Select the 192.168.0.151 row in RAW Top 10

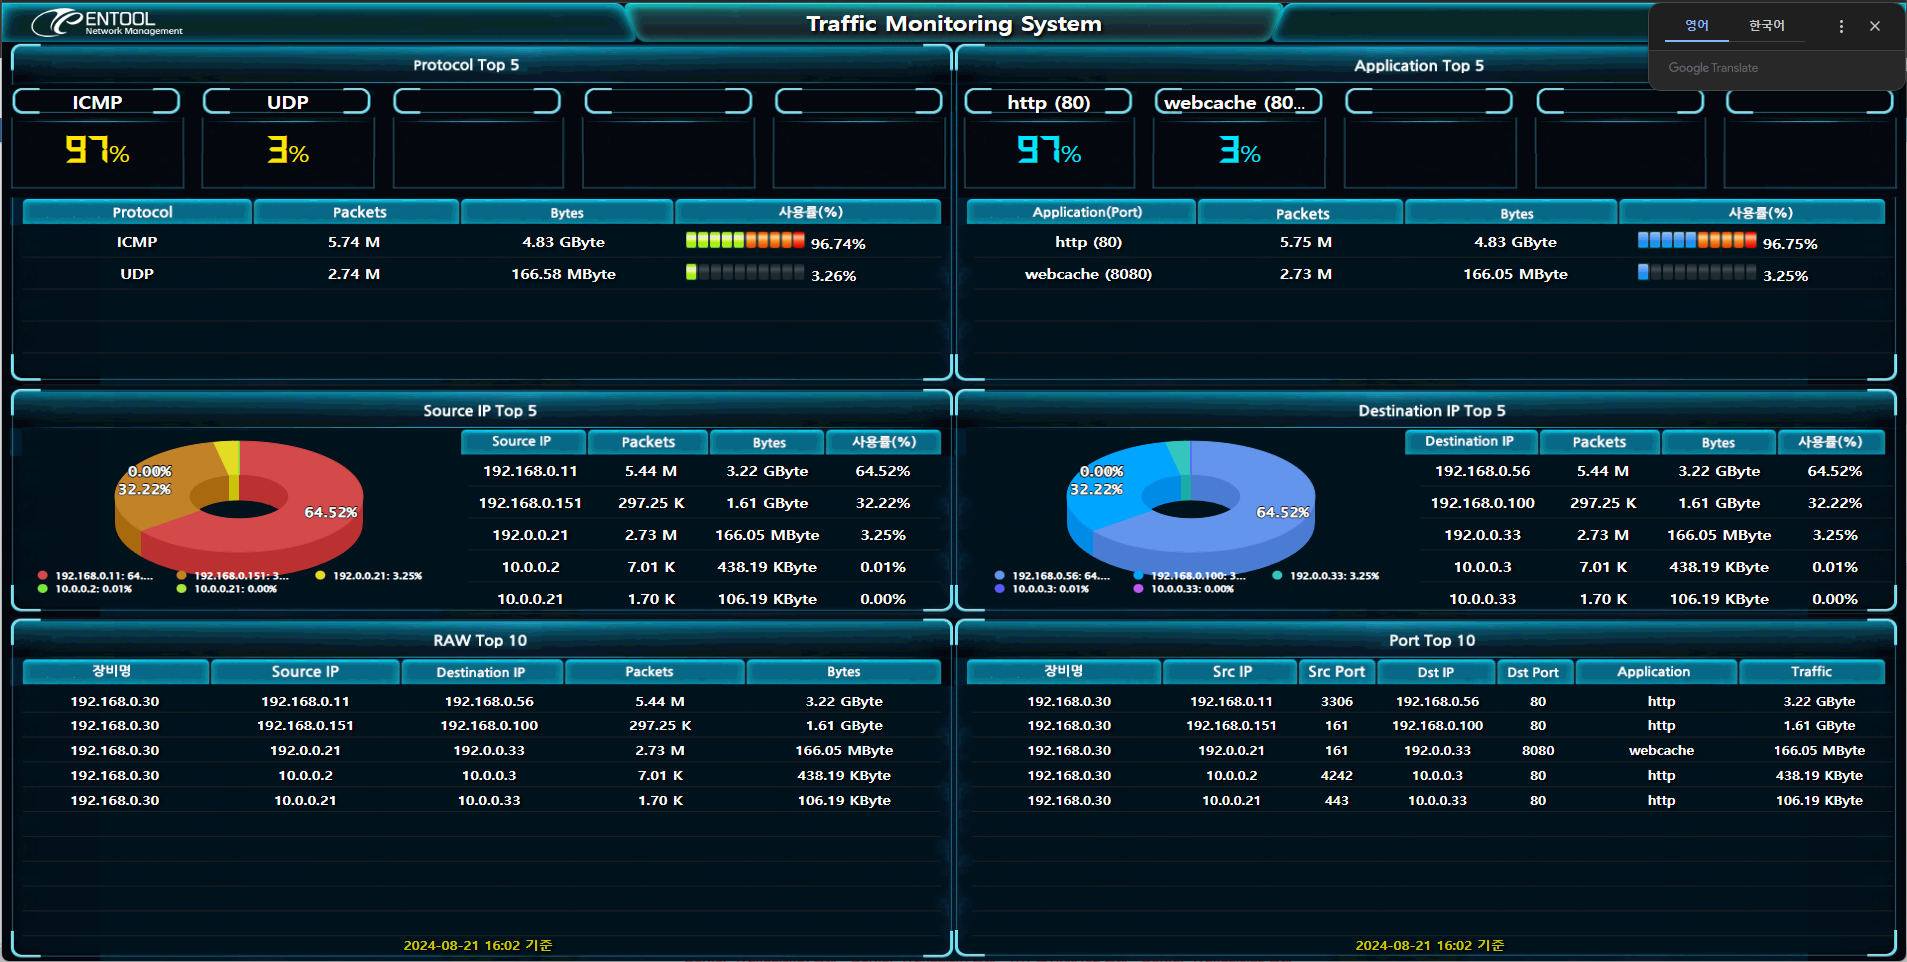[305, 726]
